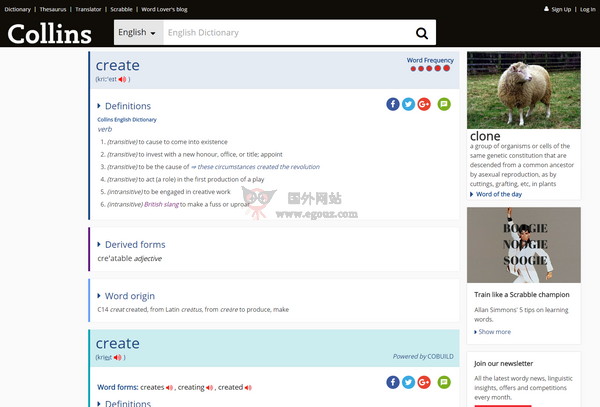The image size is (600, 407).
Task: Share first create entry on Facebook
Action: 393,104
